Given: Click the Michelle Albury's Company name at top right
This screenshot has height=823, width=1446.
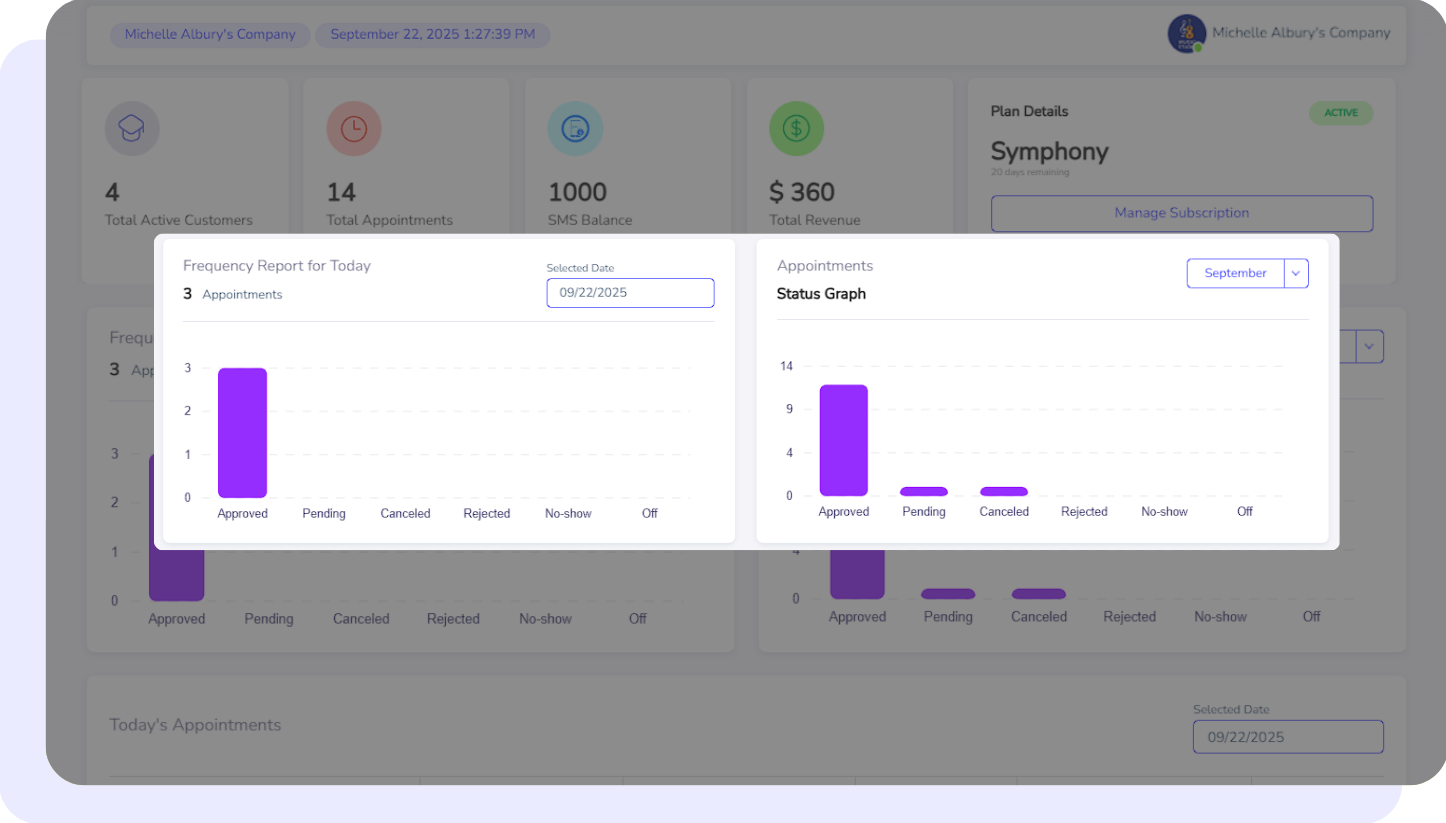Looking at the screenshot, I should click(1300, 33).
